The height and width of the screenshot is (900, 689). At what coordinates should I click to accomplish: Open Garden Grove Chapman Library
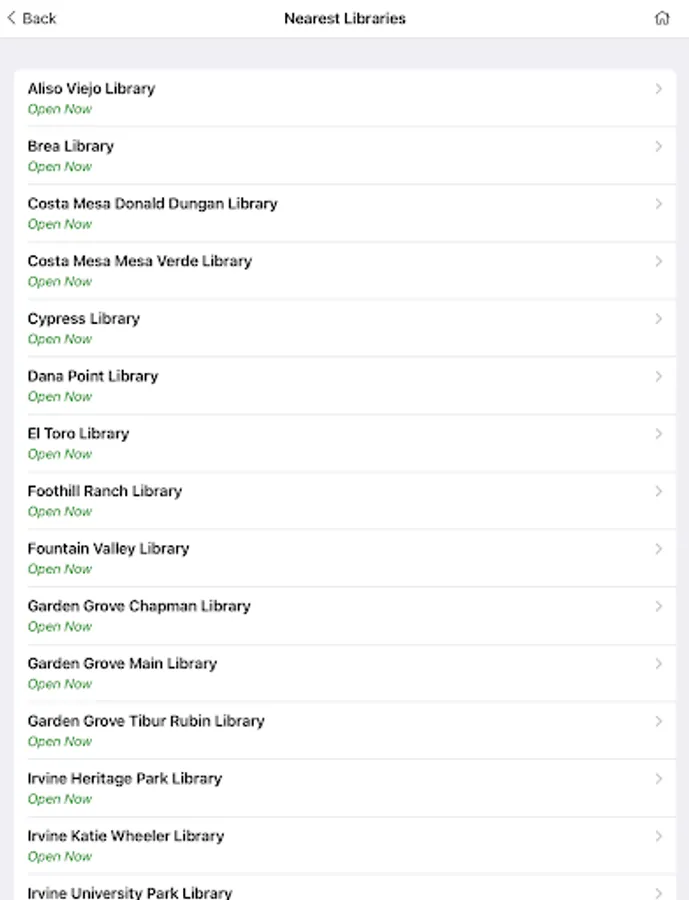pyautogui.click(x=139, y=606)
